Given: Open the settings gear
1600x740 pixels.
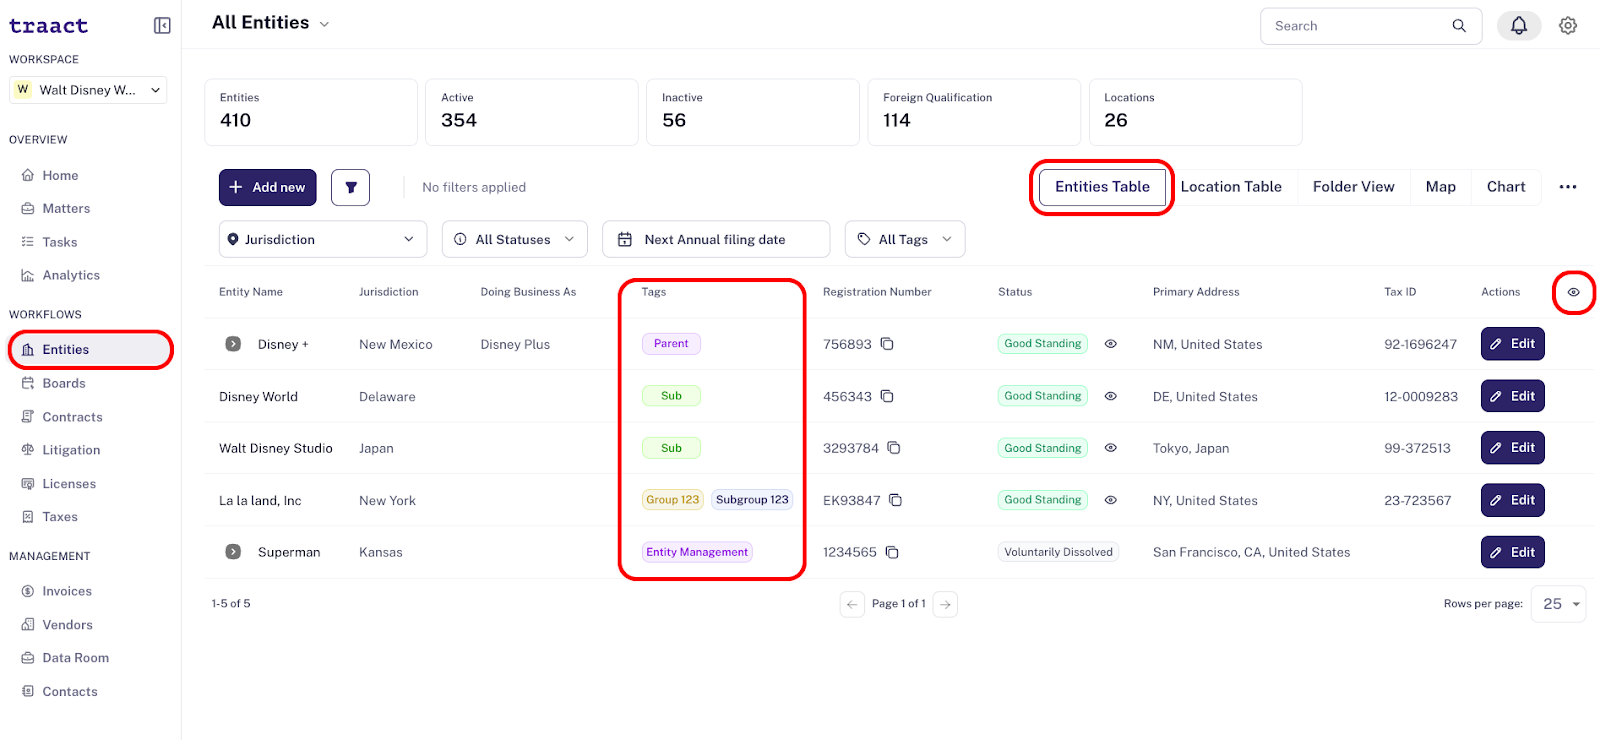Looking at the screenshot, I should coord(1568,26).
